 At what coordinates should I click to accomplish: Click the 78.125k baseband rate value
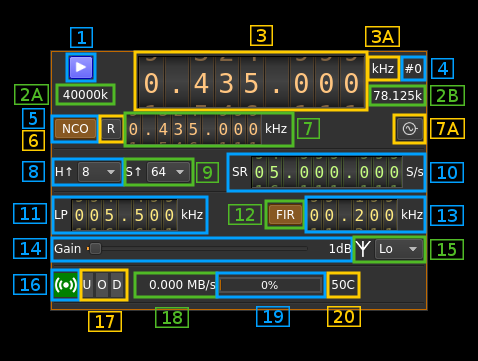tap(398, 96)
